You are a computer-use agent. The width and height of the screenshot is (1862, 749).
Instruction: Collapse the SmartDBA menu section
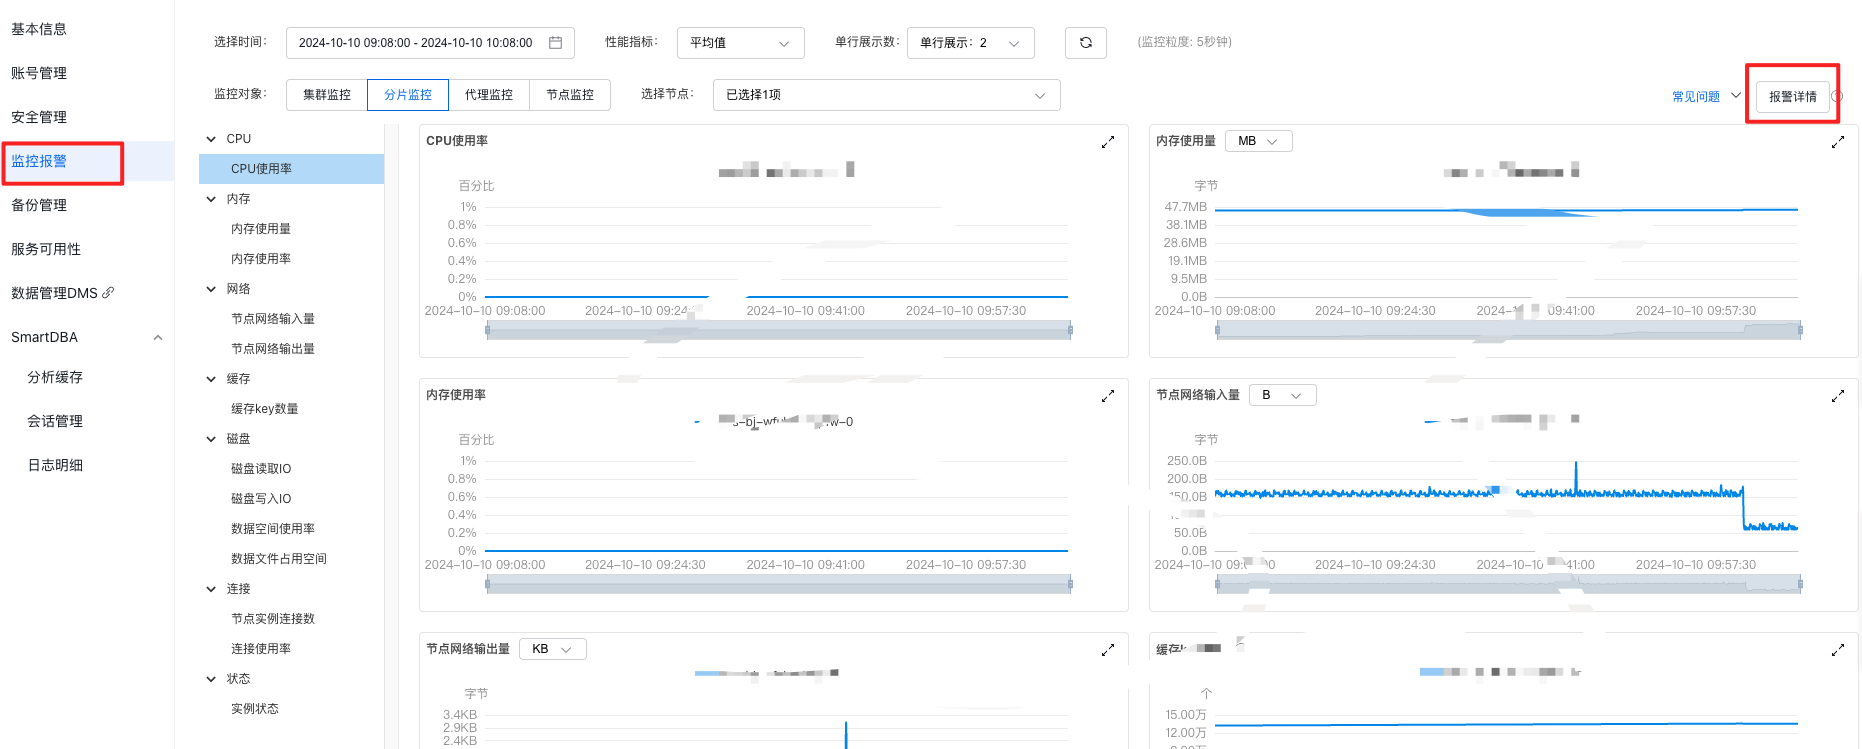(x=158, y=338)
